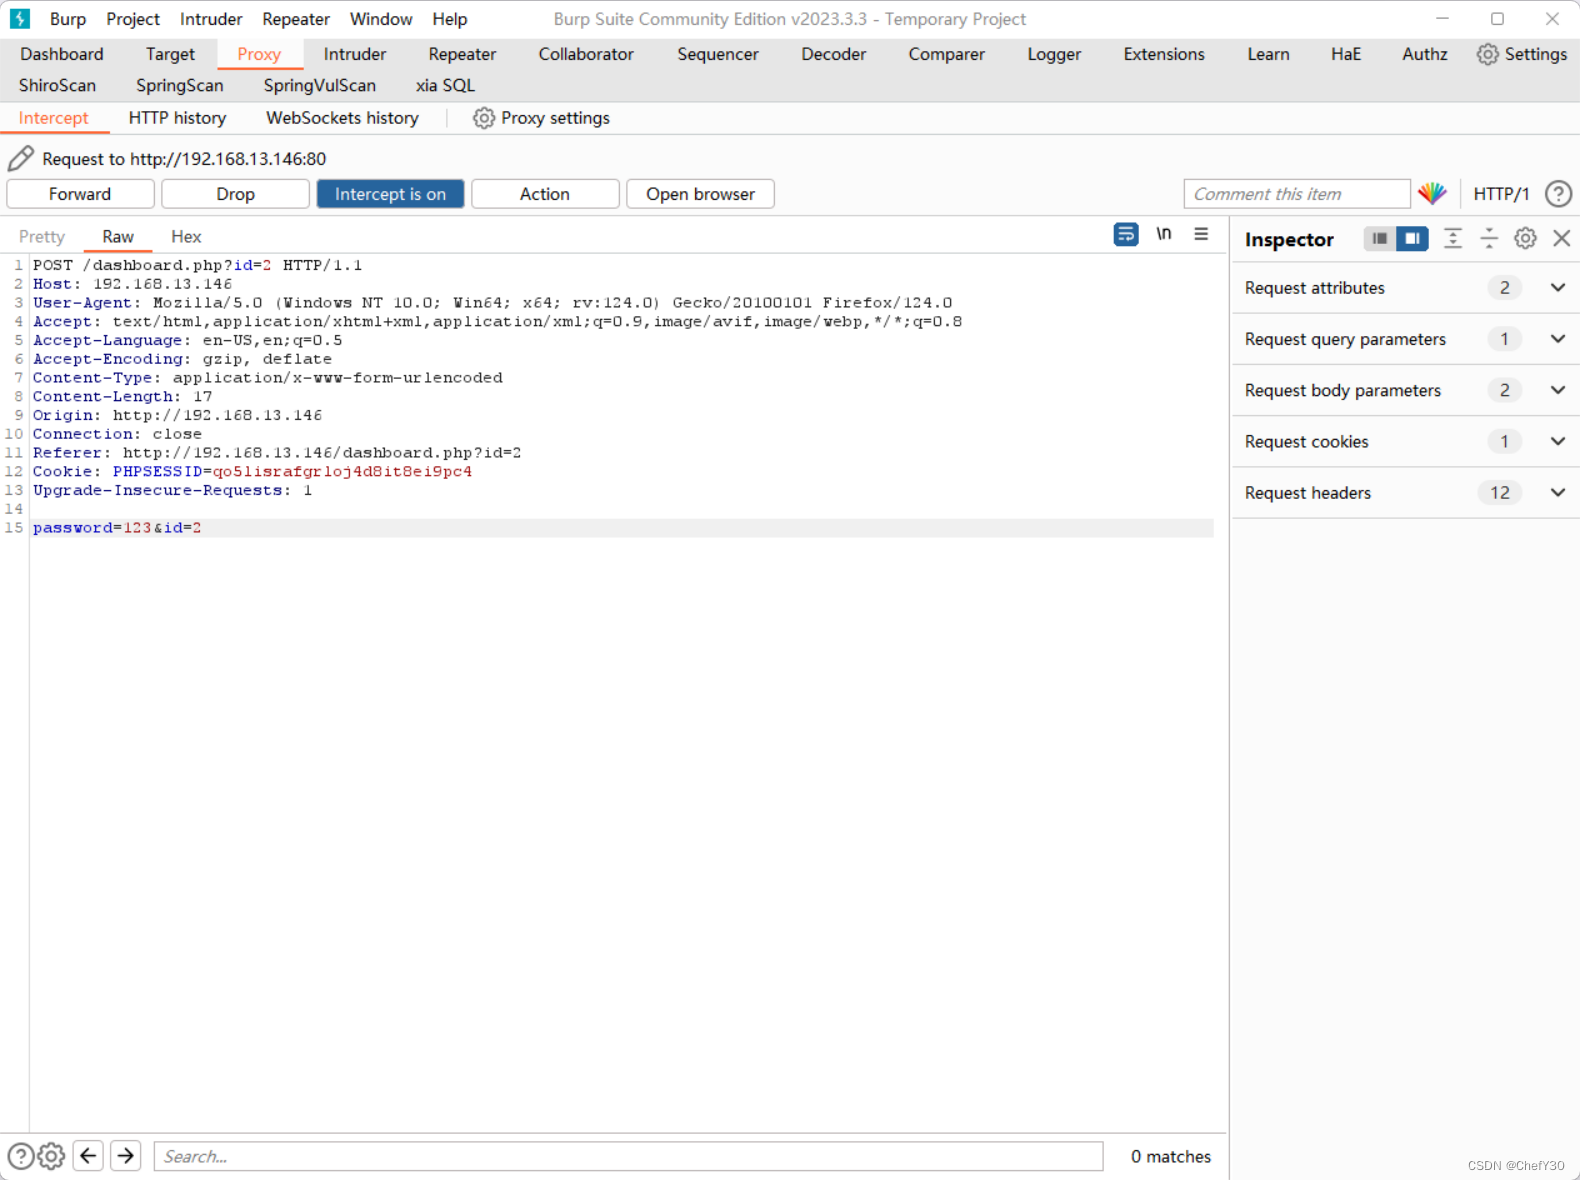The image size is (1580, 1180).
Task: Open Inspector settings gear
Action: [1525, 239]
